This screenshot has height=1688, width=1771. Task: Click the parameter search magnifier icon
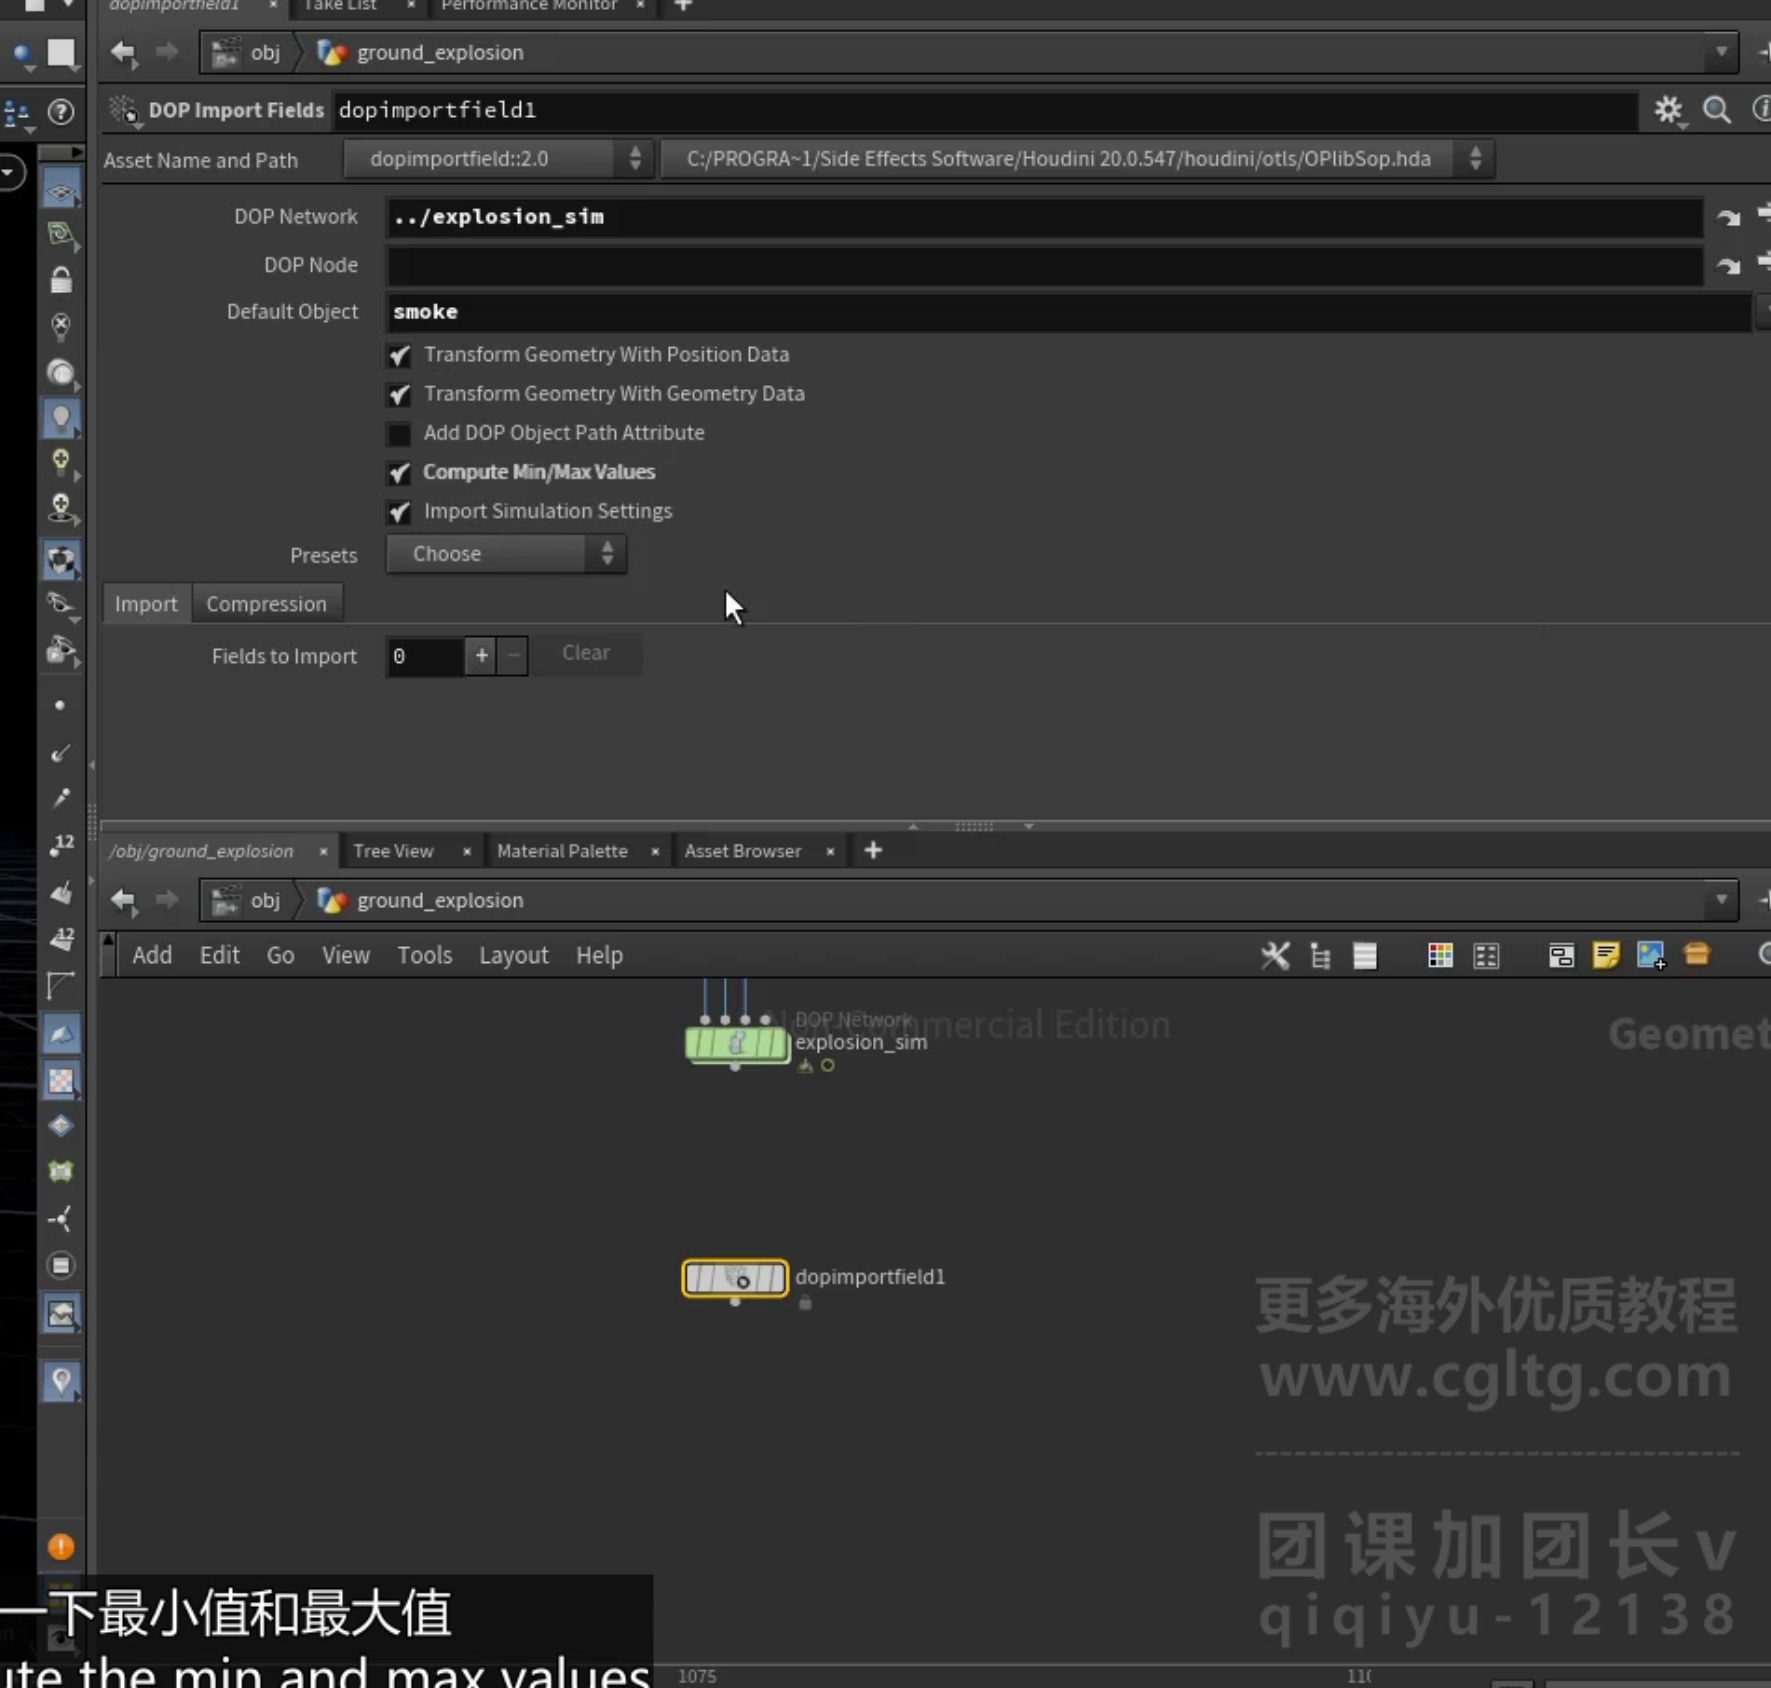1717,110
